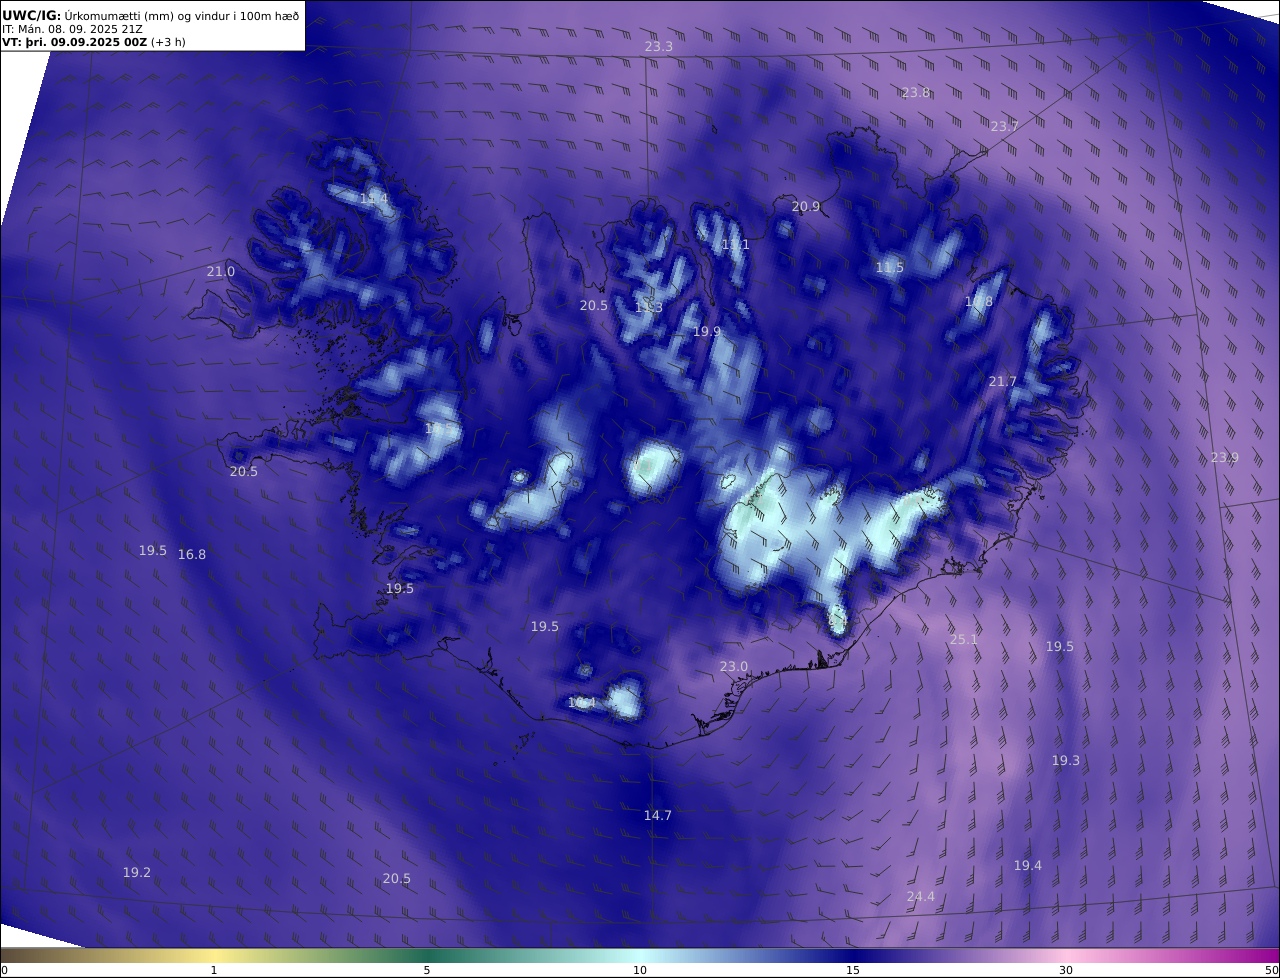This screenshot has height=978, width=1280.
Task: Click the 21.7 value label
Action: [1002, 381]
